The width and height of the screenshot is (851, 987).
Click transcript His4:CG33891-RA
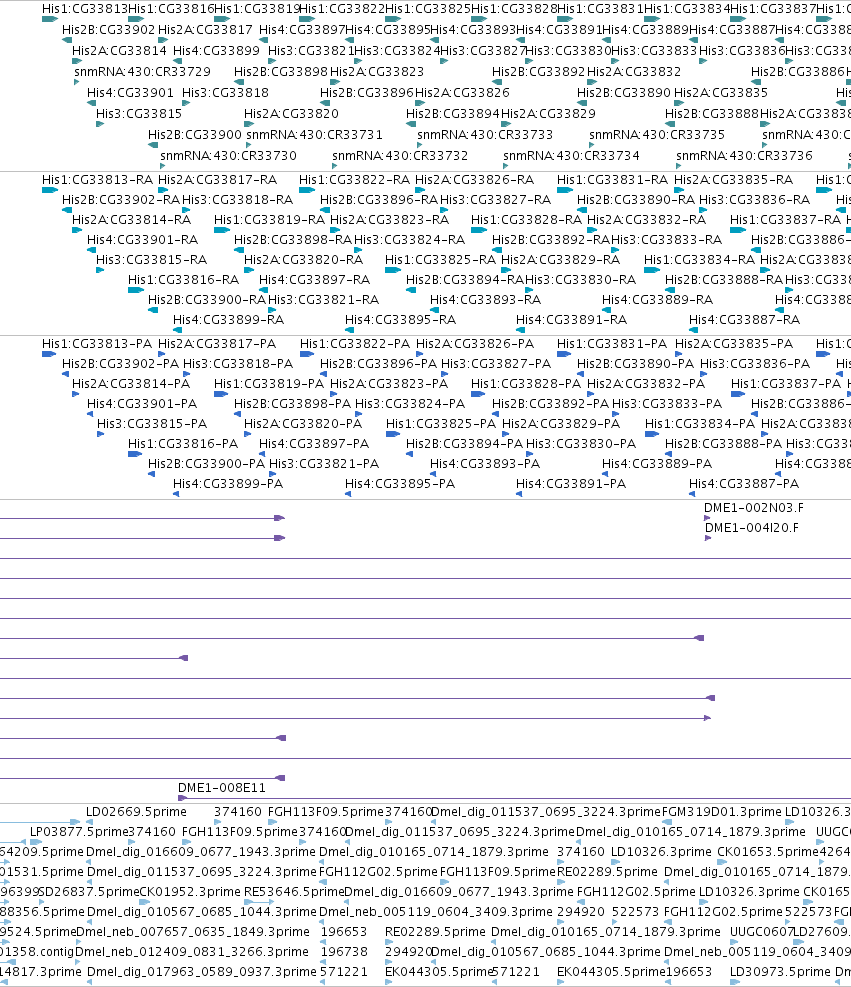(572, 319)
